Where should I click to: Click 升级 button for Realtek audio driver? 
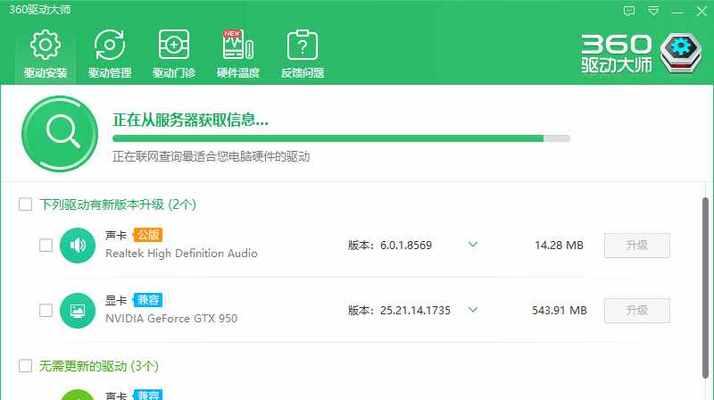pos(637,246)
